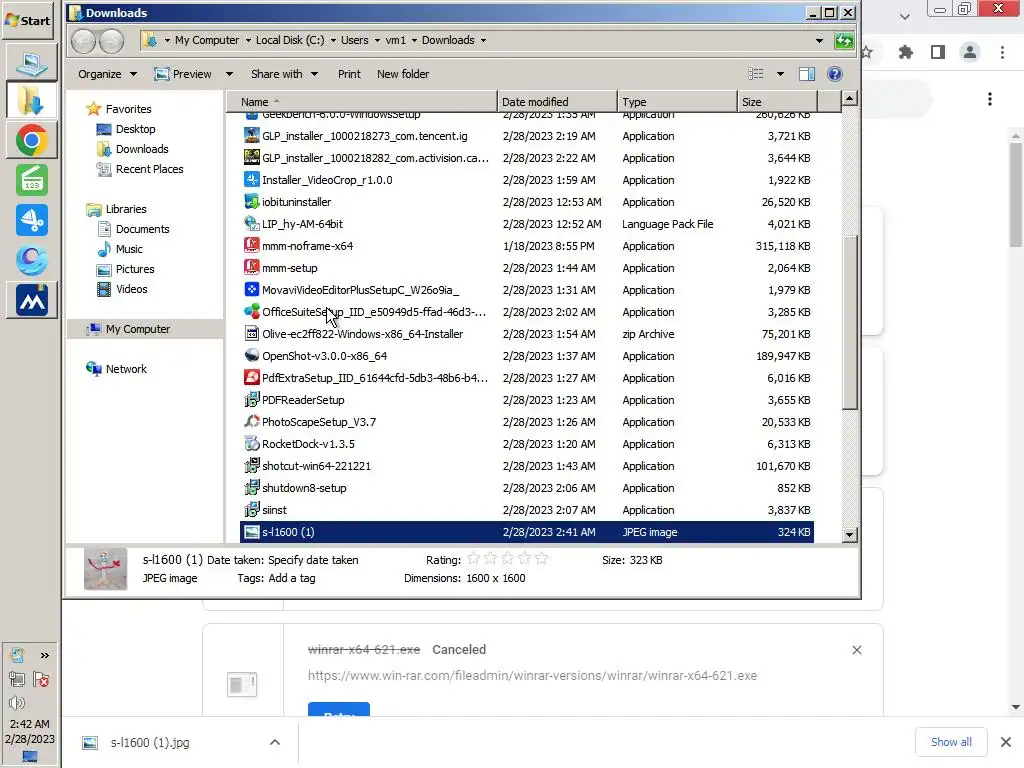Select the Olive-ec2ff822 zip archive file
The height and width of the screenshot is (768, 1024).
(362, 334)
